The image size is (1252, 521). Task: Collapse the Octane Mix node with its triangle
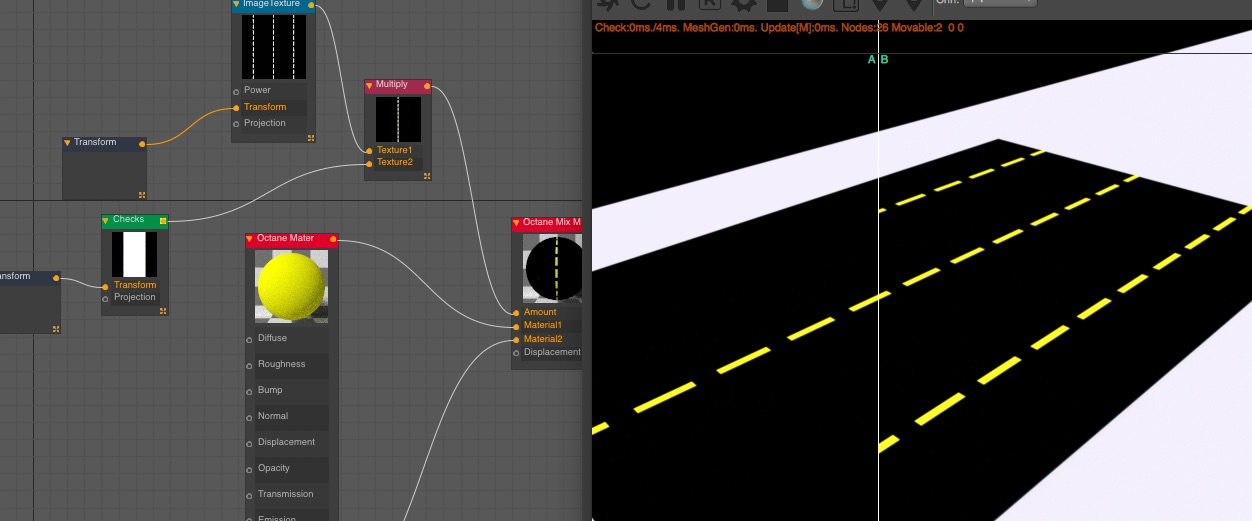pos(516,223)
